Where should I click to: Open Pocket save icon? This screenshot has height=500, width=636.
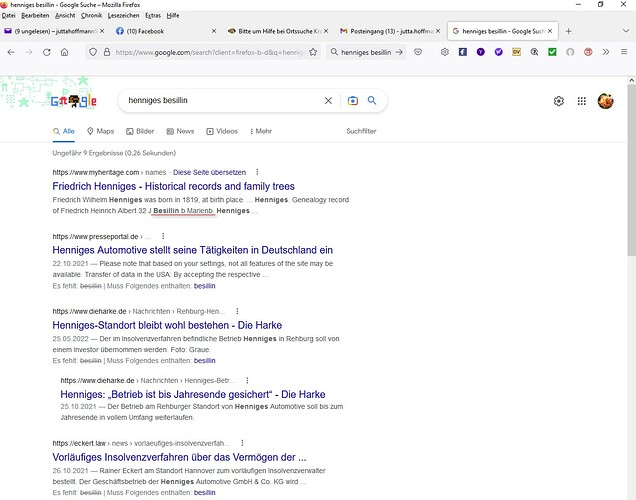point(418,52)
